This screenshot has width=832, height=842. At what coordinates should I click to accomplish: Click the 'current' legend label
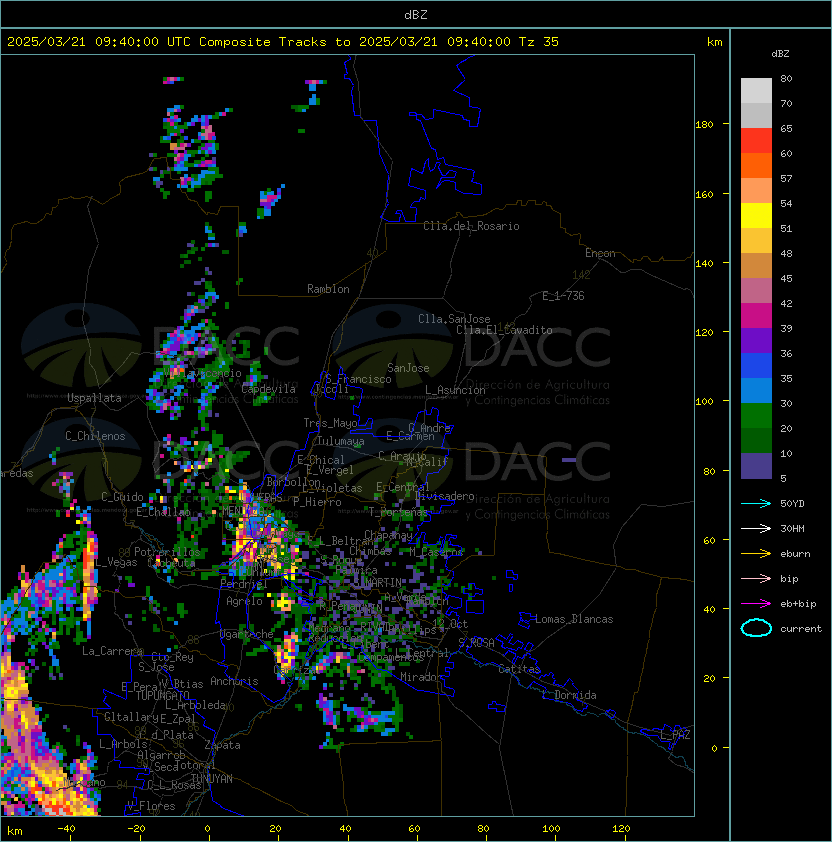tap(801, 629)
